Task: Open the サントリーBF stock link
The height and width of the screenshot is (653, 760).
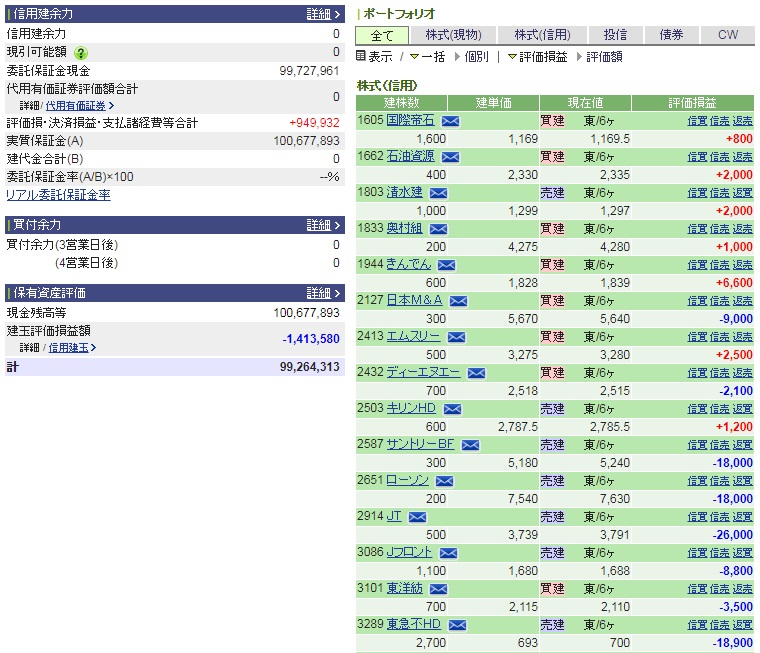Action: 420,444
